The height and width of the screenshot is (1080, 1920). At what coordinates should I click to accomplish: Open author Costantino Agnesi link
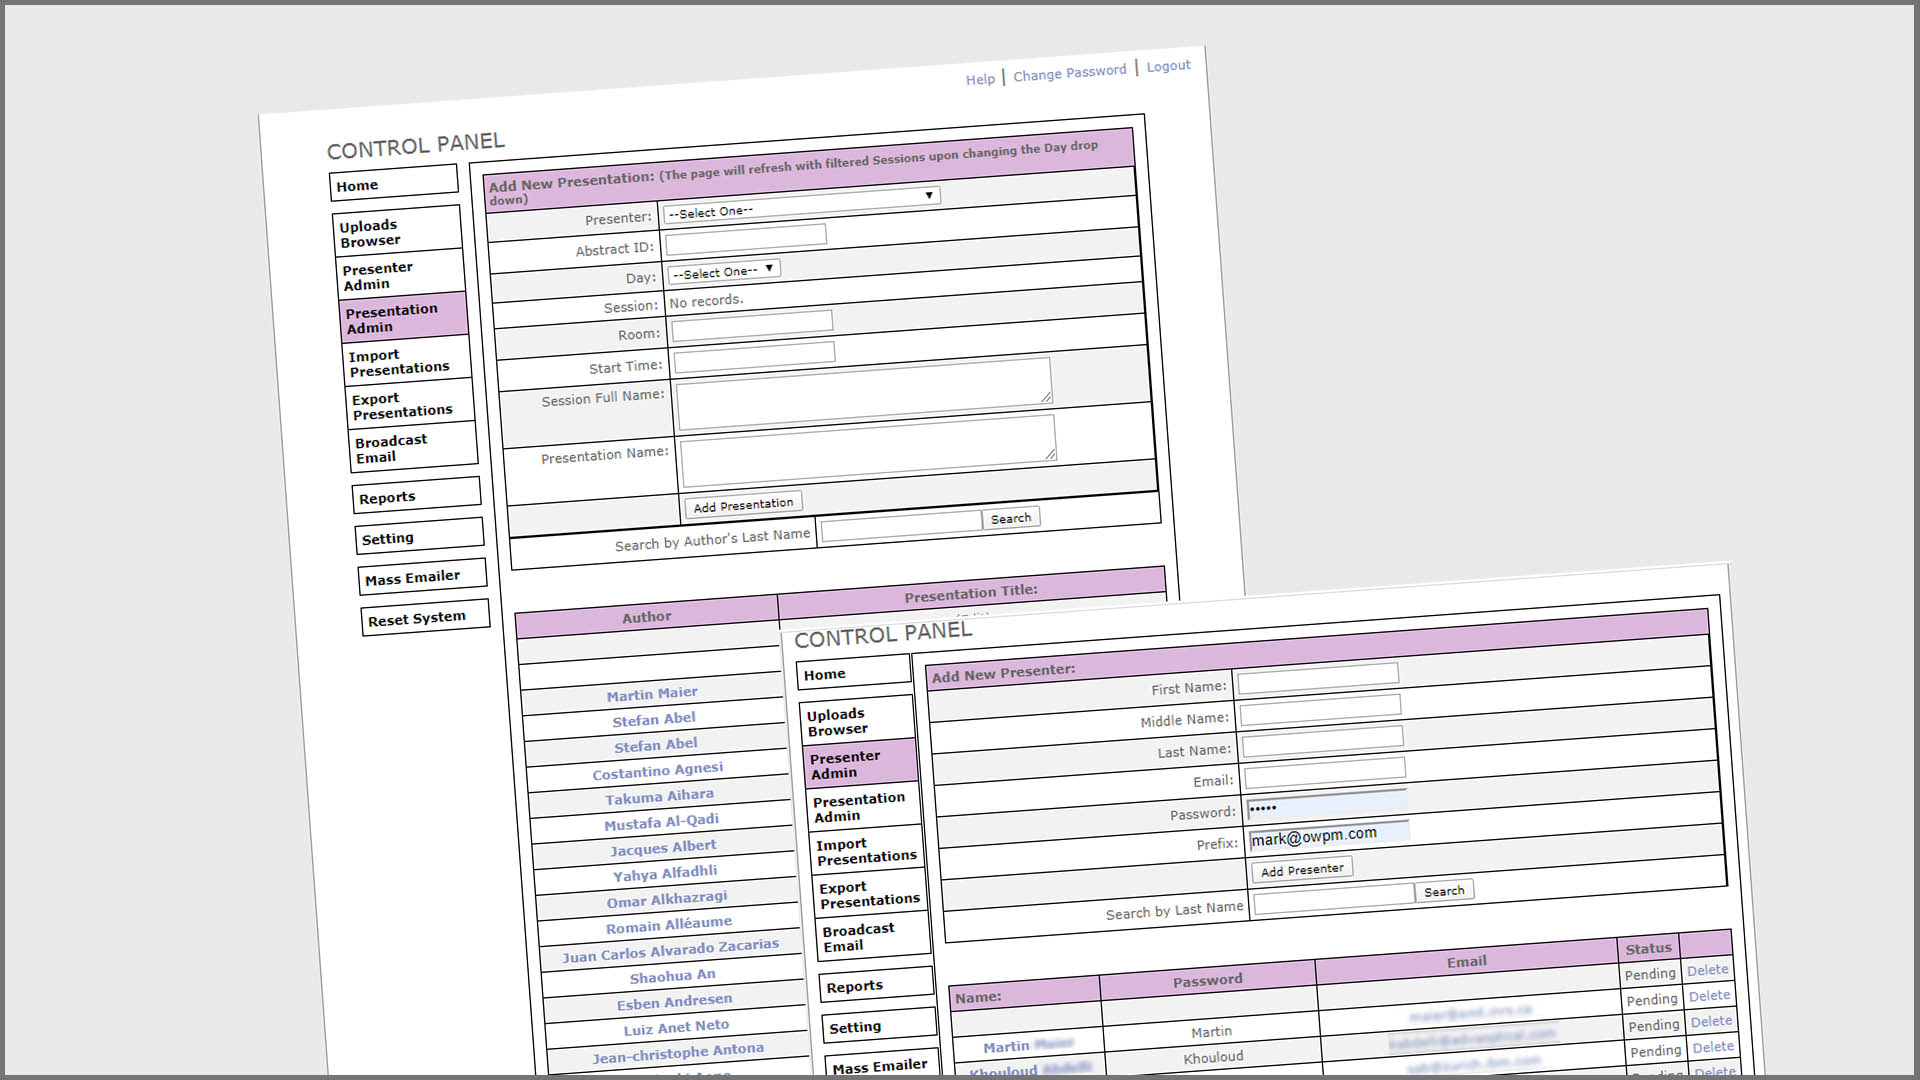coord(657,771)
